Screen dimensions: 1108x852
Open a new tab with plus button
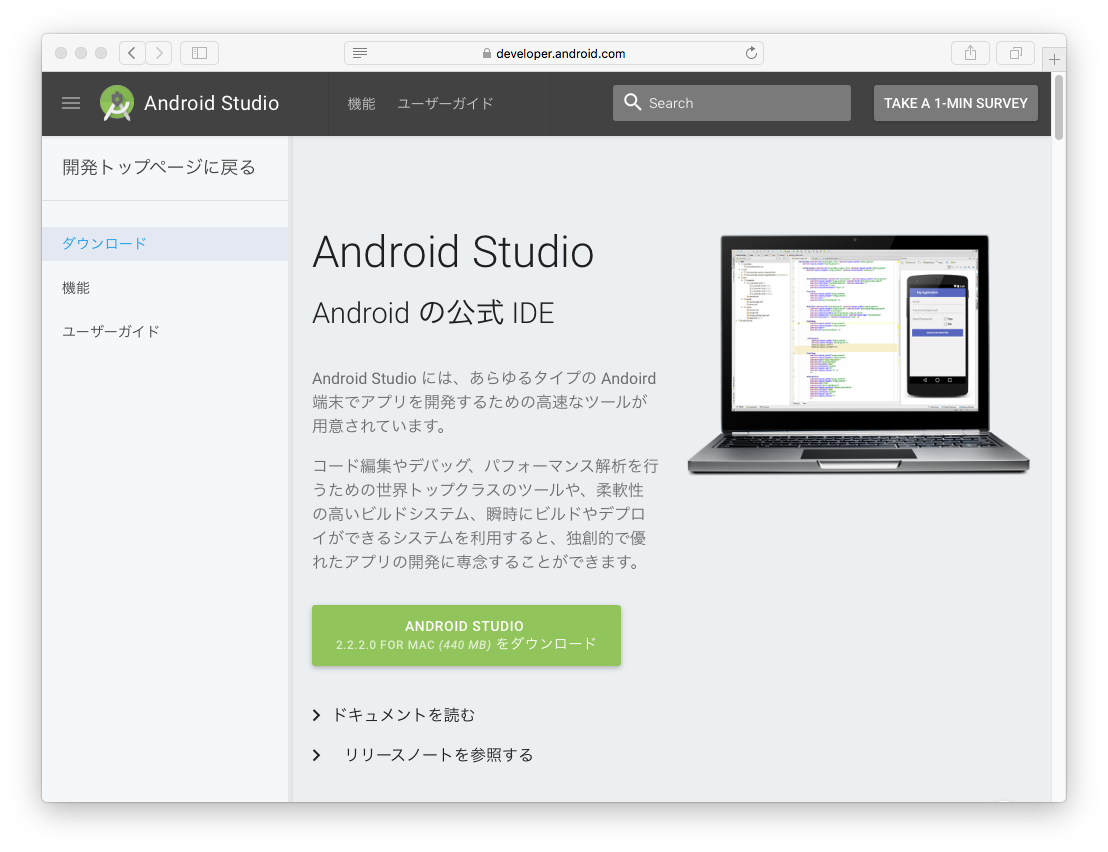click(1054, 59)
